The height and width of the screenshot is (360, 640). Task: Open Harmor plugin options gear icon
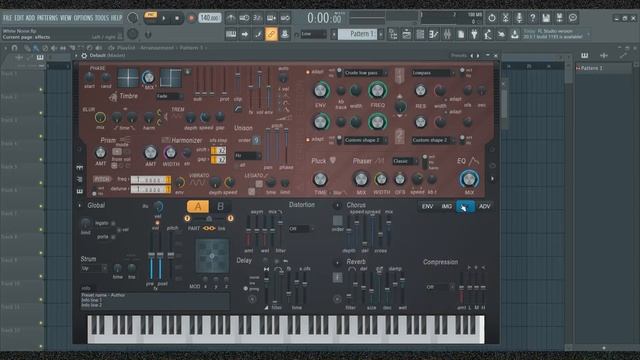click(x=84, y=56)
